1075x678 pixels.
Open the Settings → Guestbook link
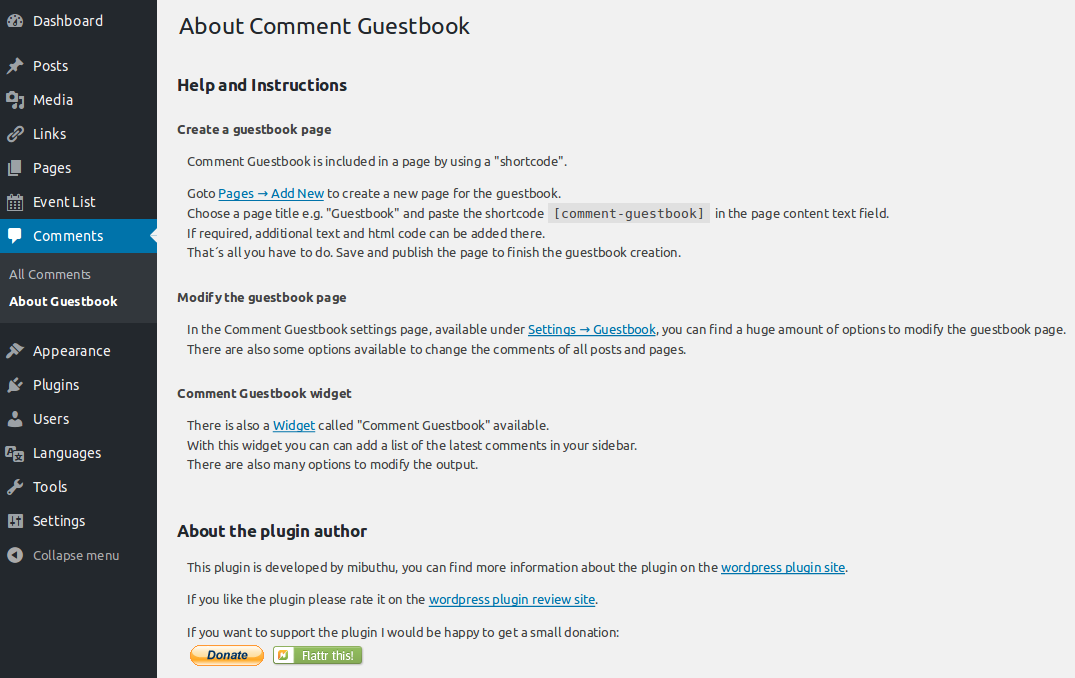592,330
